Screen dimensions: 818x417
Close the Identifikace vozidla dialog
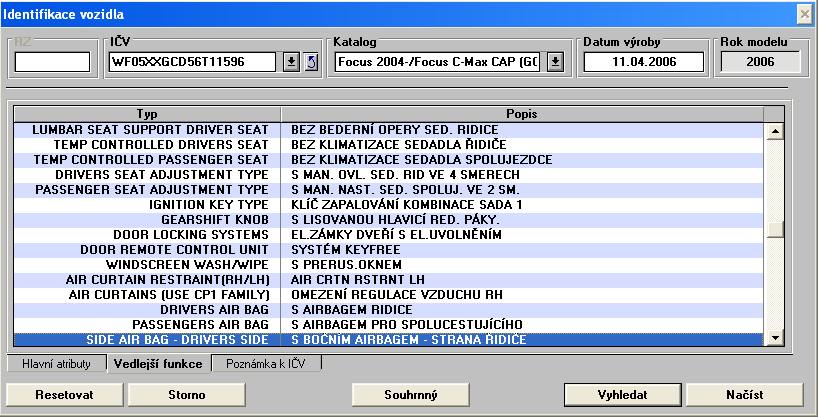click(803, 14)
